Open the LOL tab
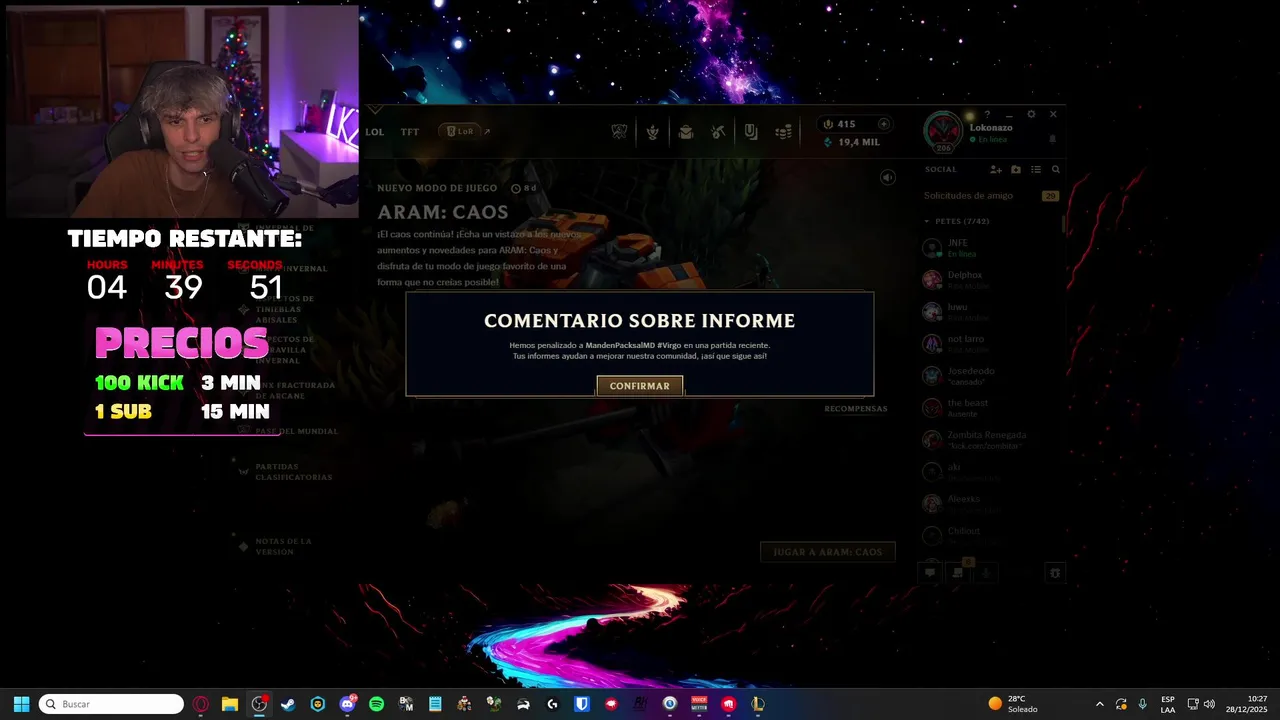 click(x=375, y=132)
